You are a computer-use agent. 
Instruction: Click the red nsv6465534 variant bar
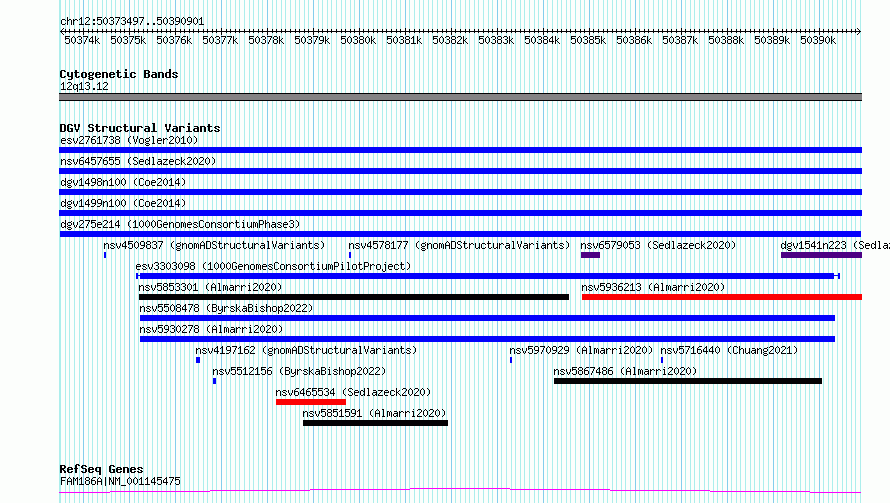coord(311,403)
